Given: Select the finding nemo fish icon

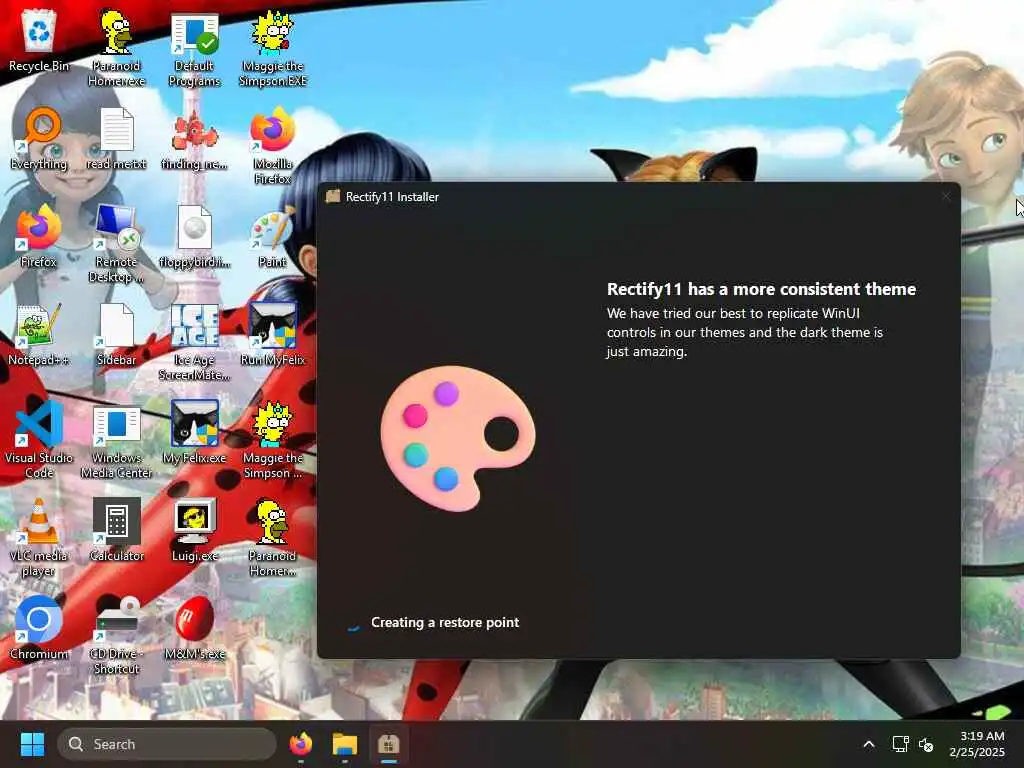Looking at the screenshot, I should [x=195, y=139].
